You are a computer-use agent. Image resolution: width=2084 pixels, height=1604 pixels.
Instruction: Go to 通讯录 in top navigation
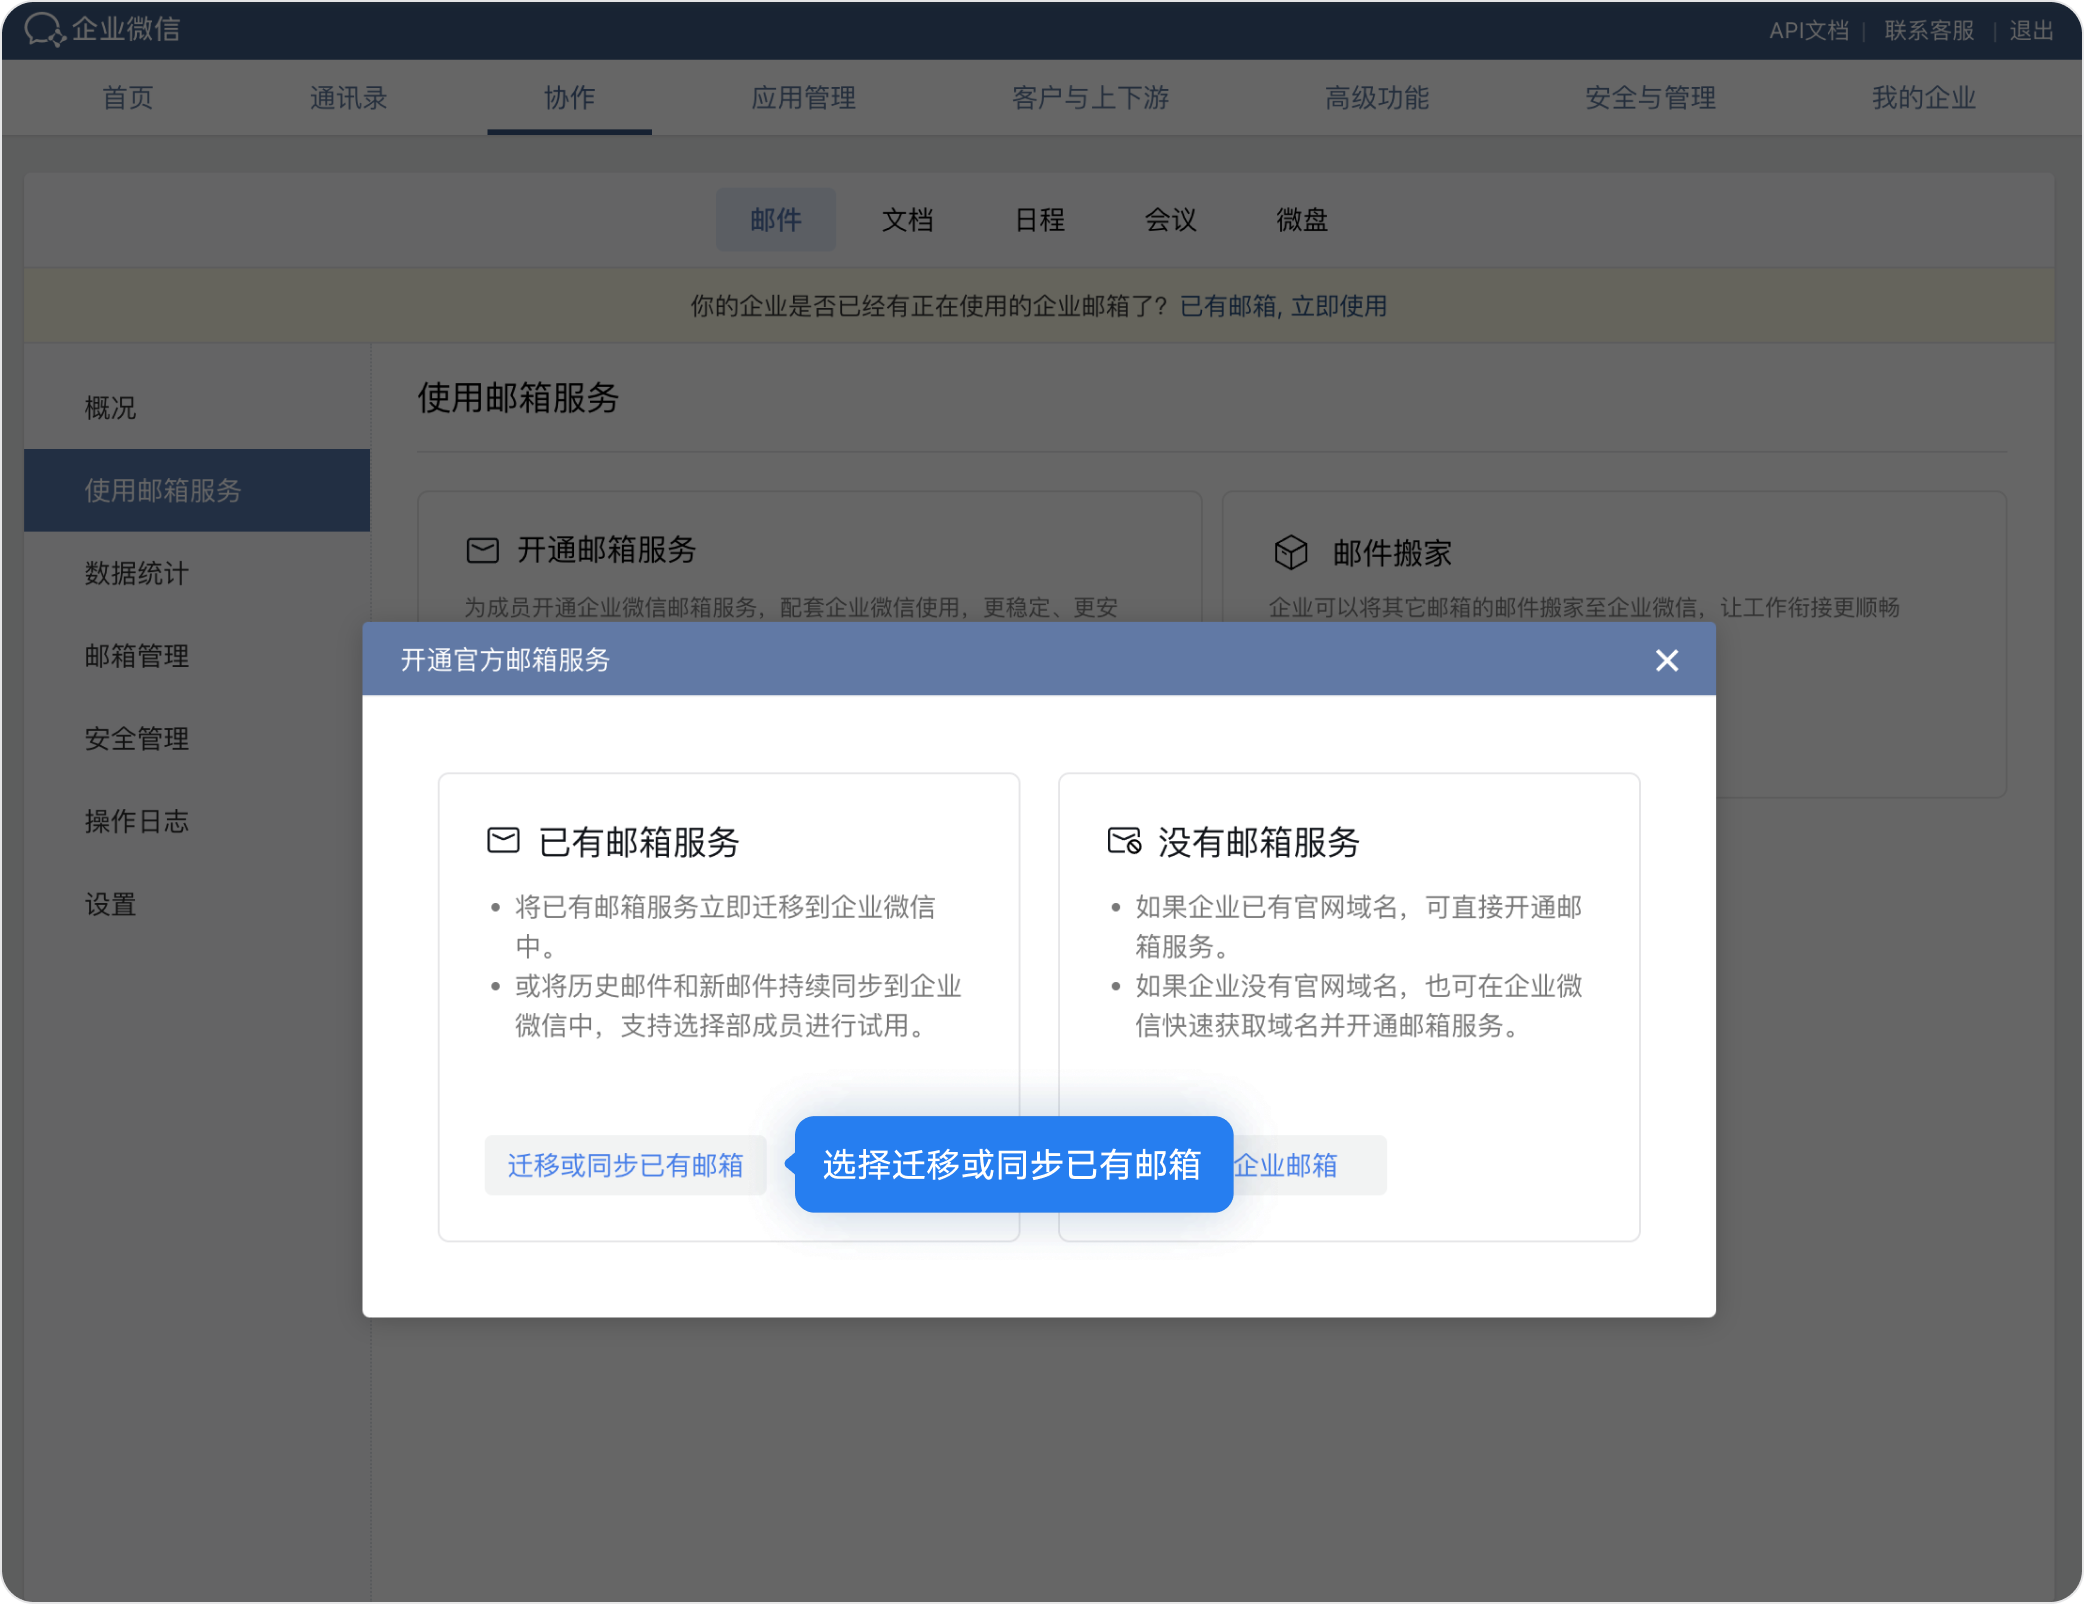click(348, 98)
